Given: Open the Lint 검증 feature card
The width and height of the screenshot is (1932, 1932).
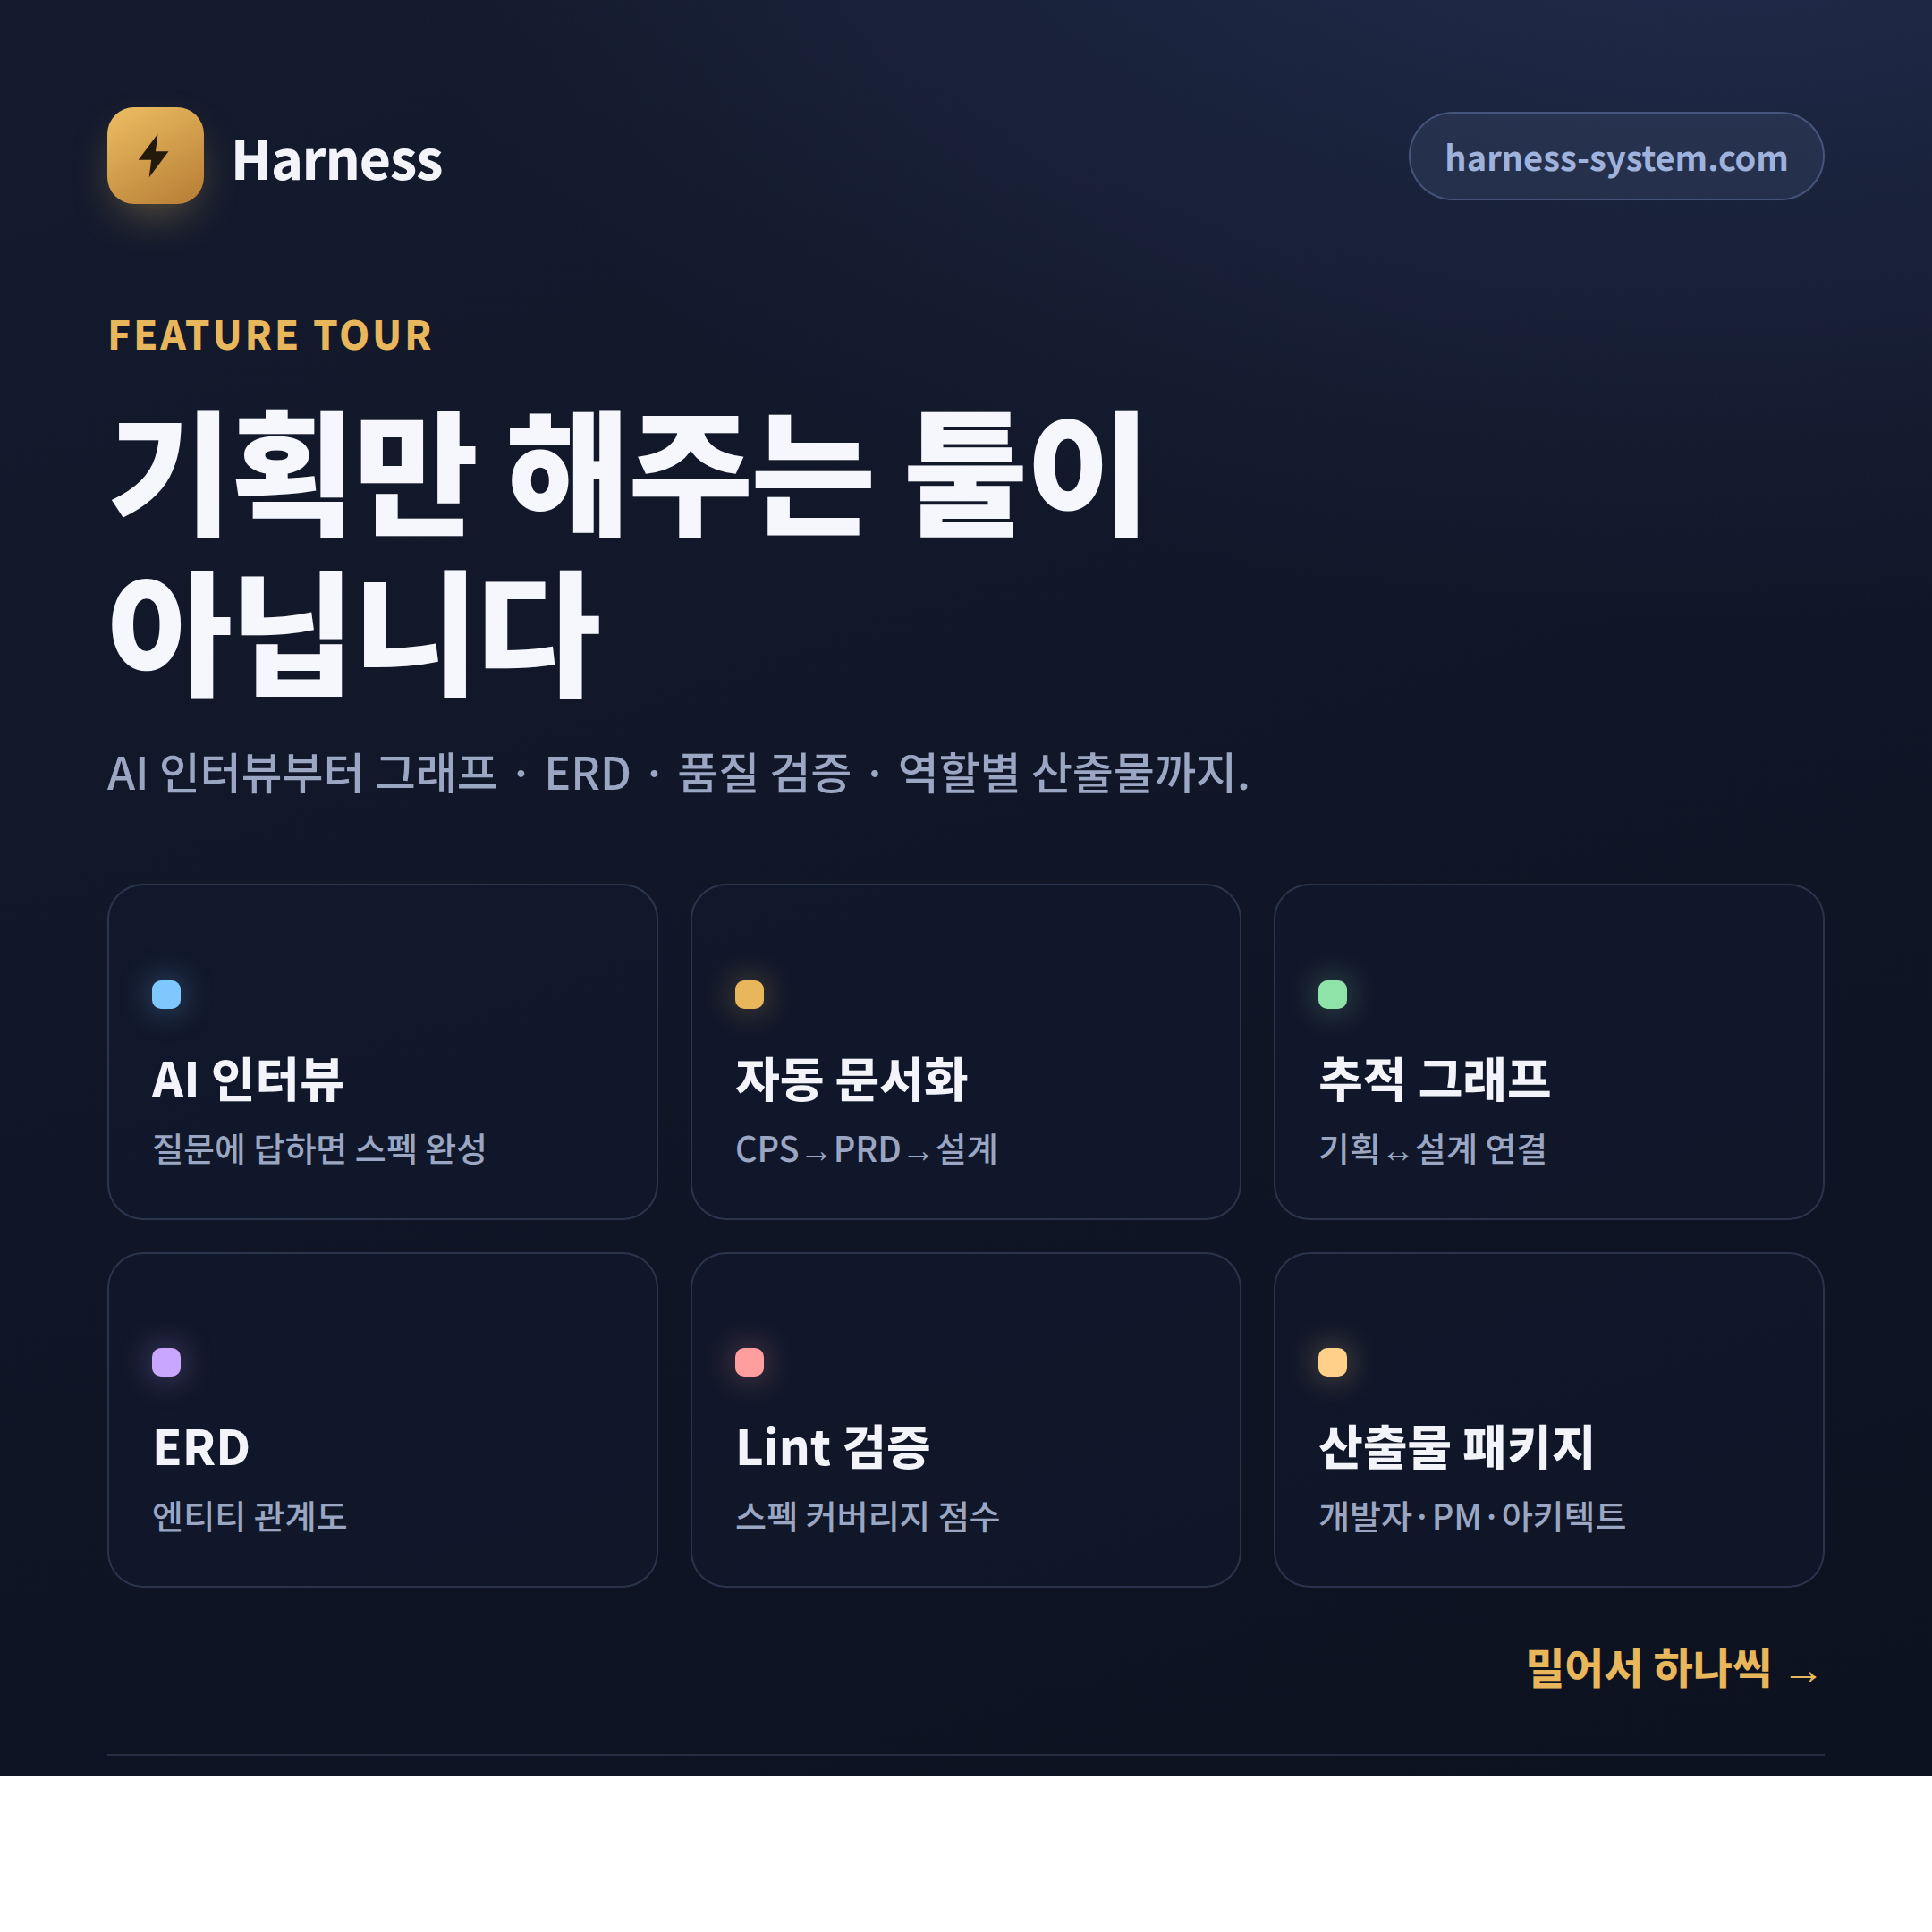Looking at the screenshot, I should pyautogui.click(x=965, y=1419).
